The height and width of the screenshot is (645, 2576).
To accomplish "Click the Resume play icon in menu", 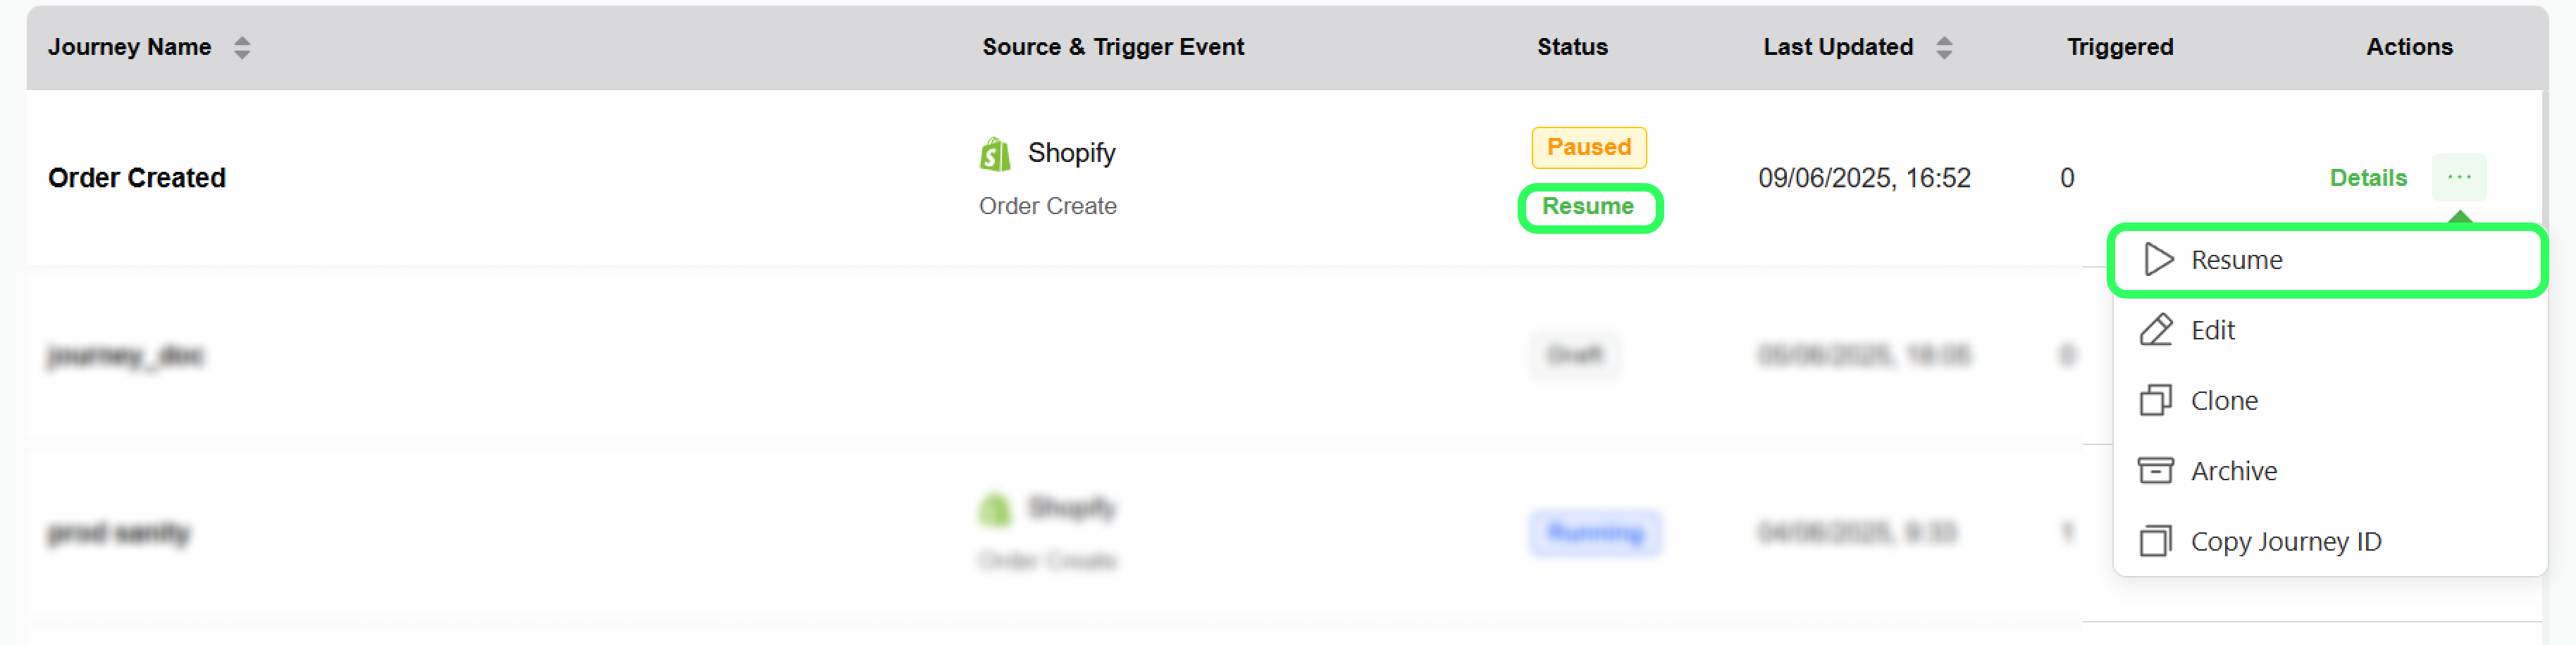I will point(2158,260).
